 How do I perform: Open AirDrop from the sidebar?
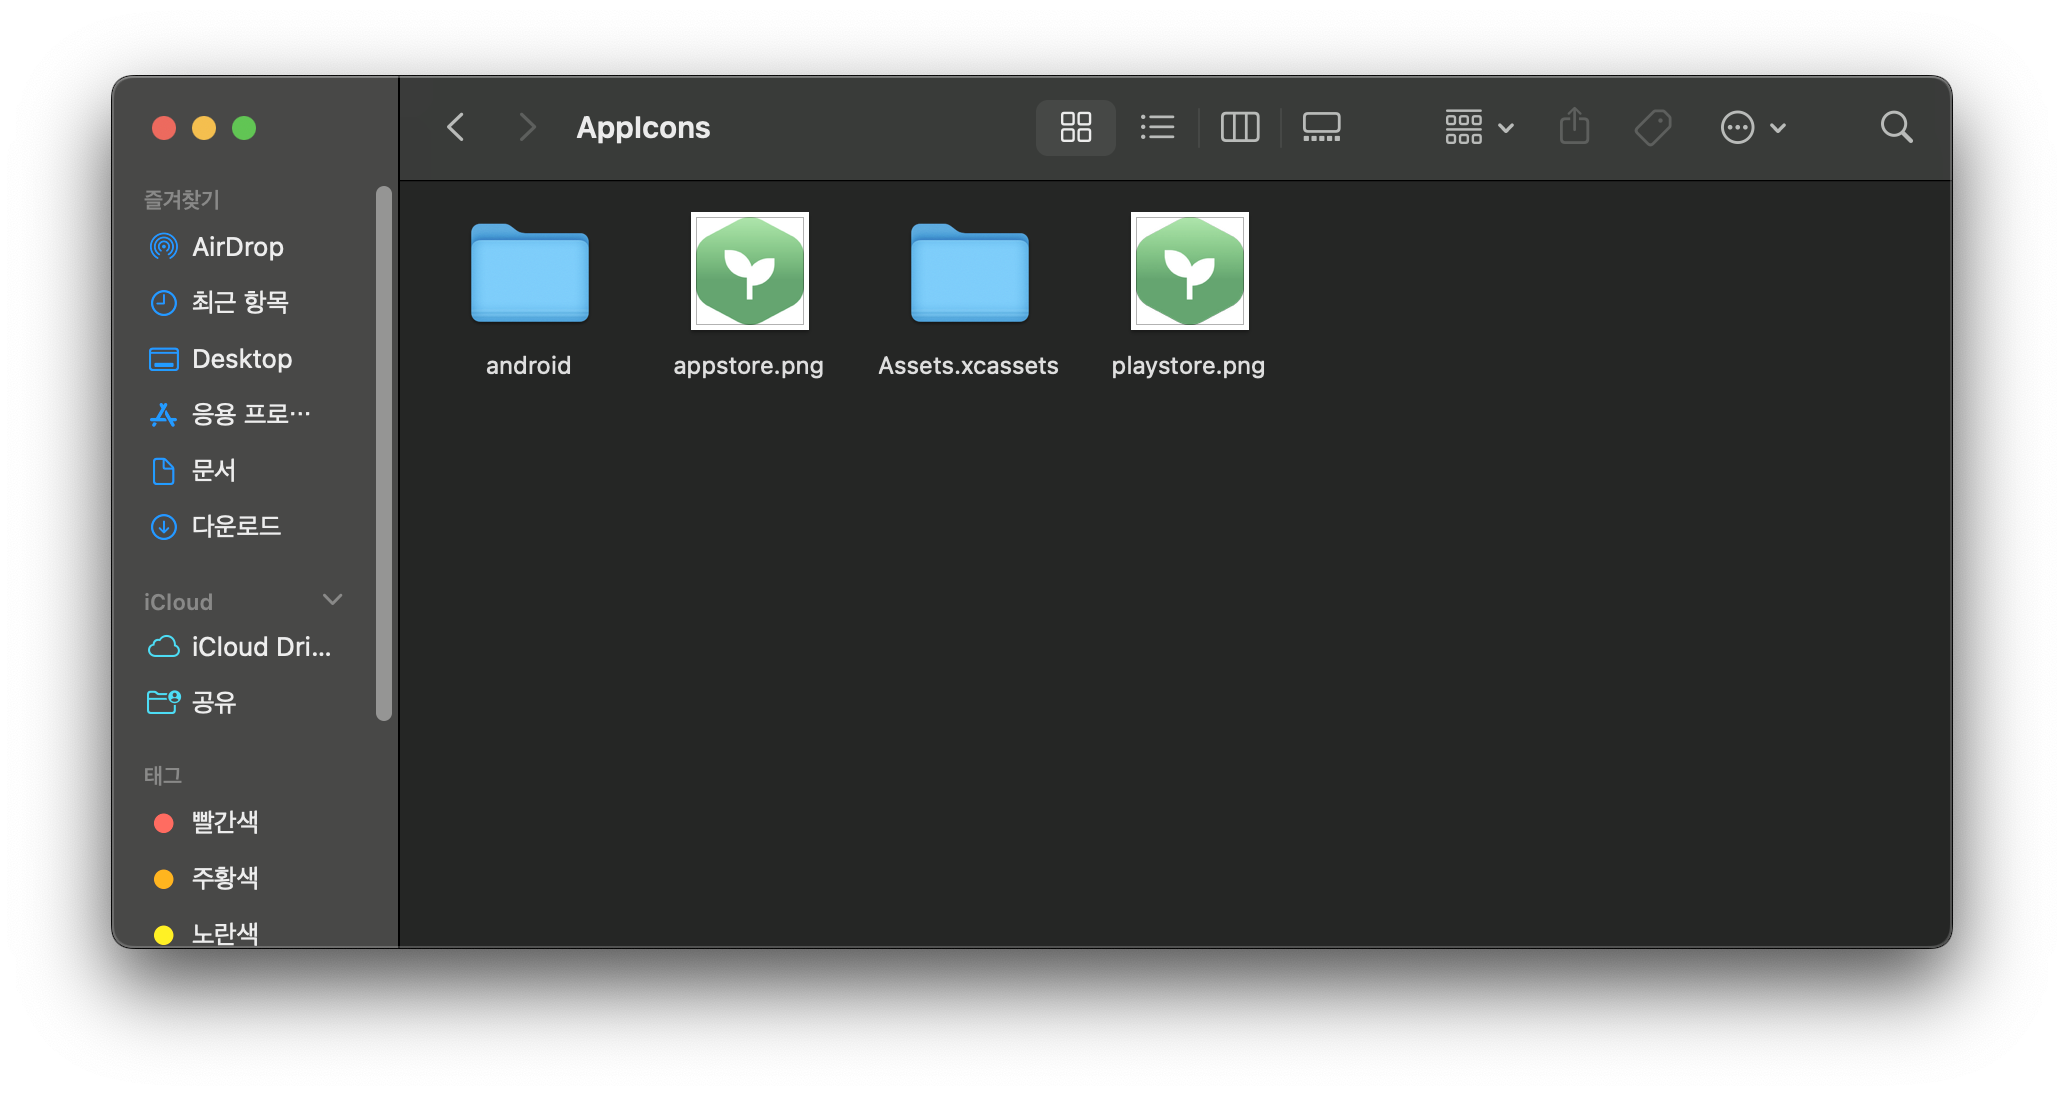pos(237,247)
